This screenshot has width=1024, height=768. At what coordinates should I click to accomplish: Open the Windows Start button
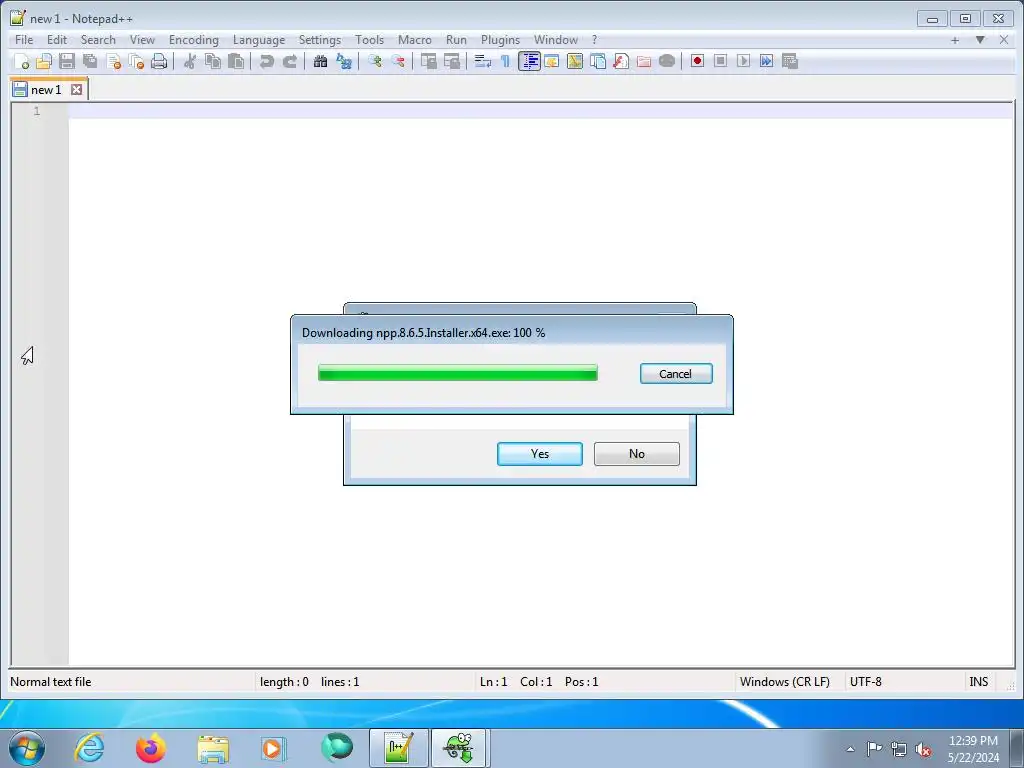pos(27,748)
